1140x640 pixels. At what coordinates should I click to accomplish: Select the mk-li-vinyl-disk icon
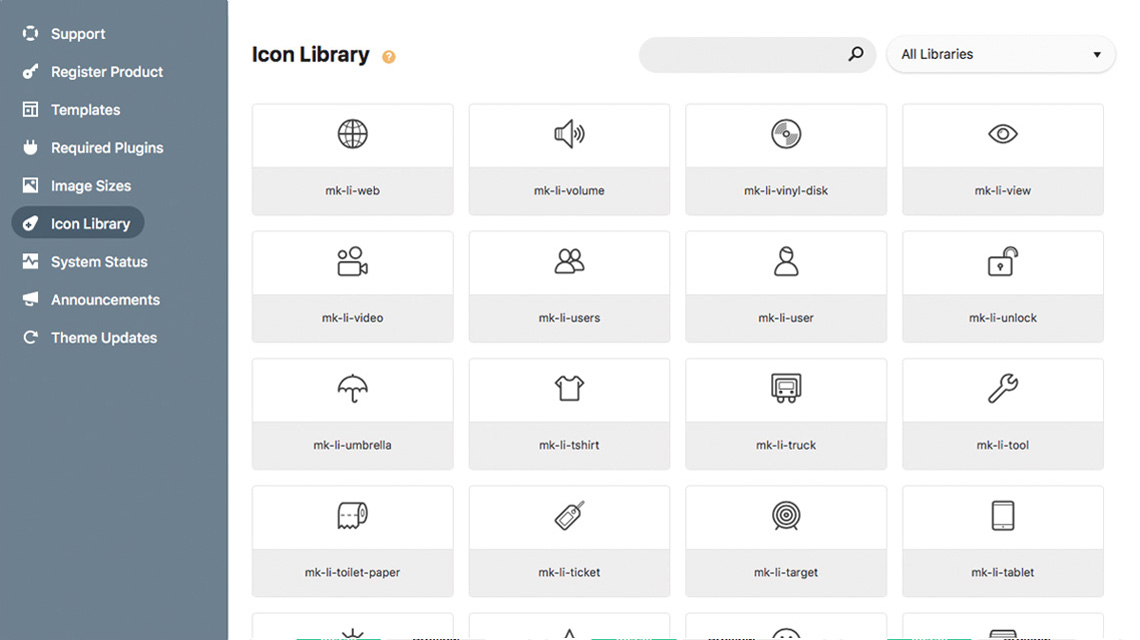785,134
